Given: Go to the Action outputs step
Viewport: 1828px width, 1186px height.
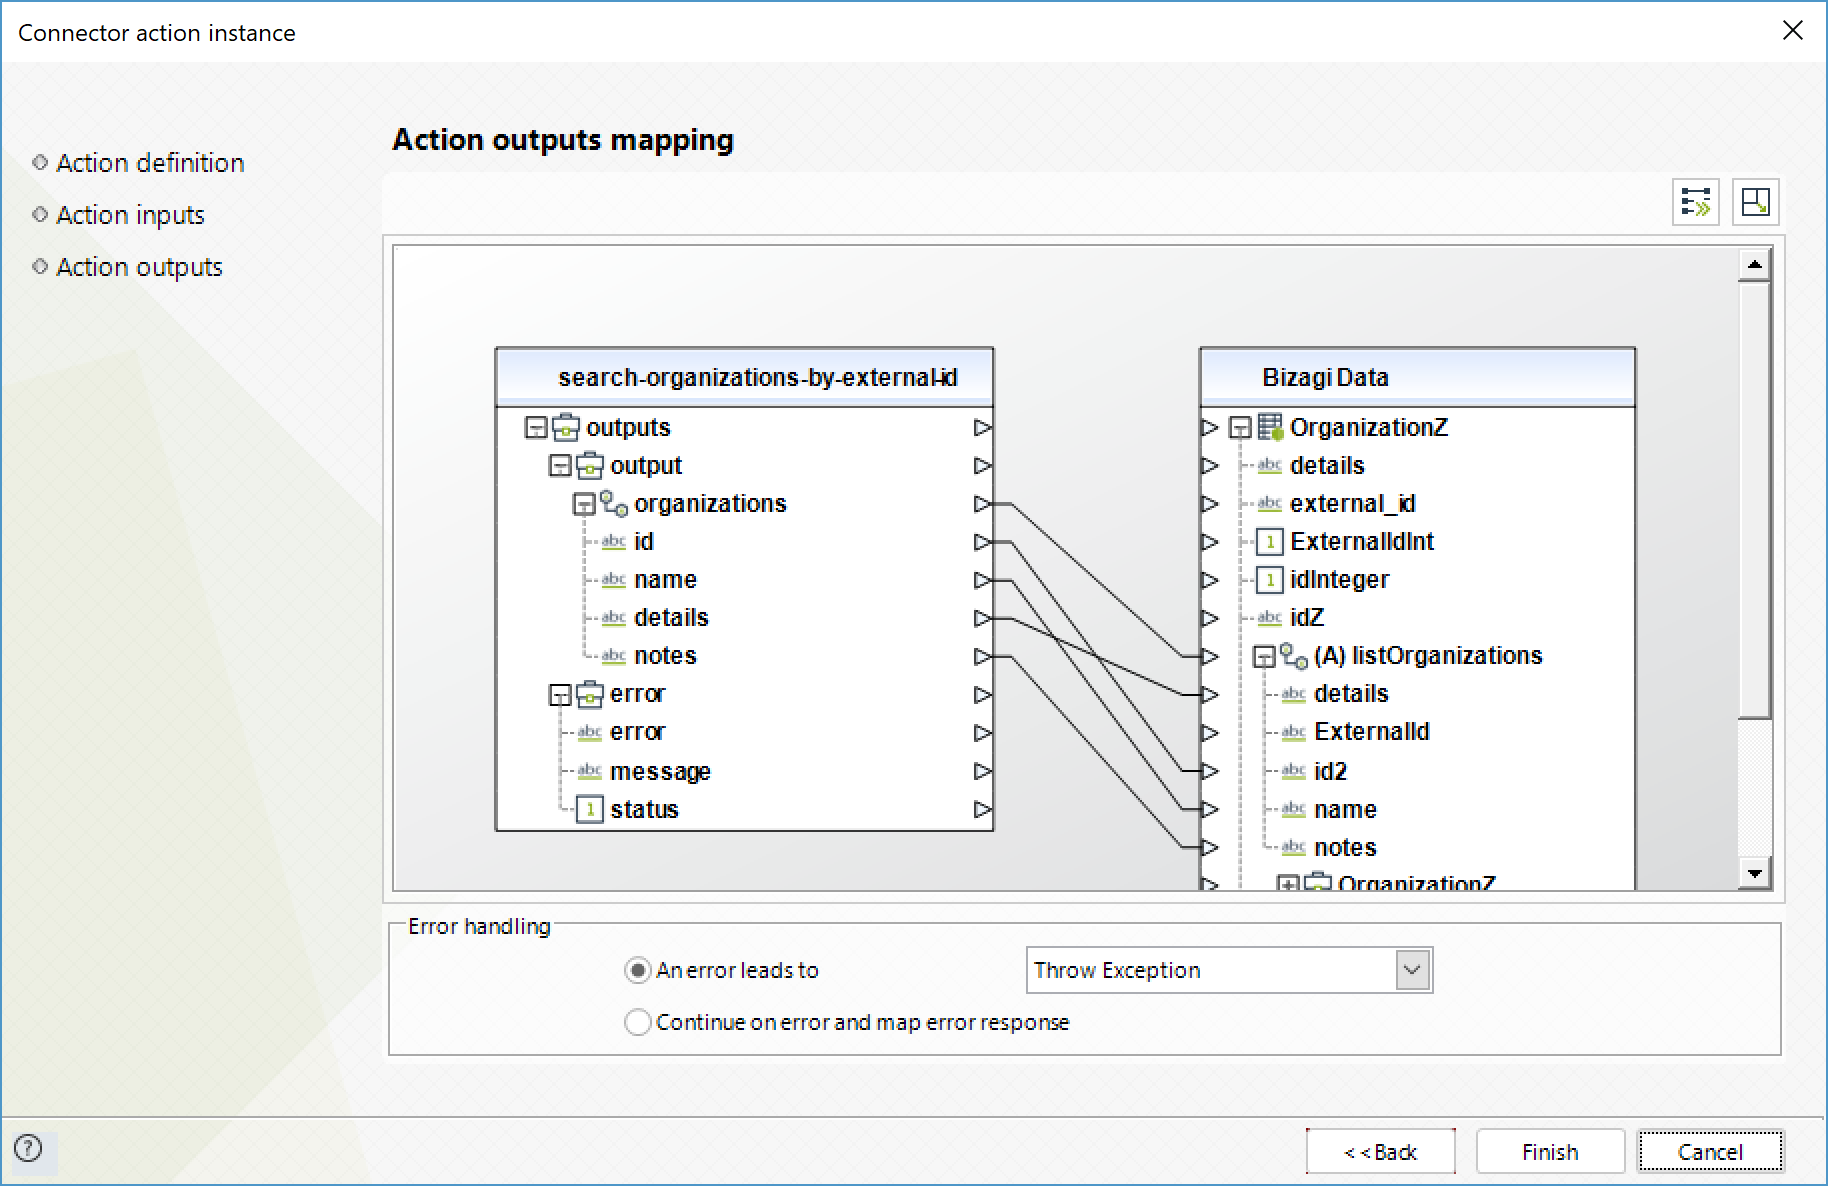Looking at the screenshot, I should (x=139, y=267).
